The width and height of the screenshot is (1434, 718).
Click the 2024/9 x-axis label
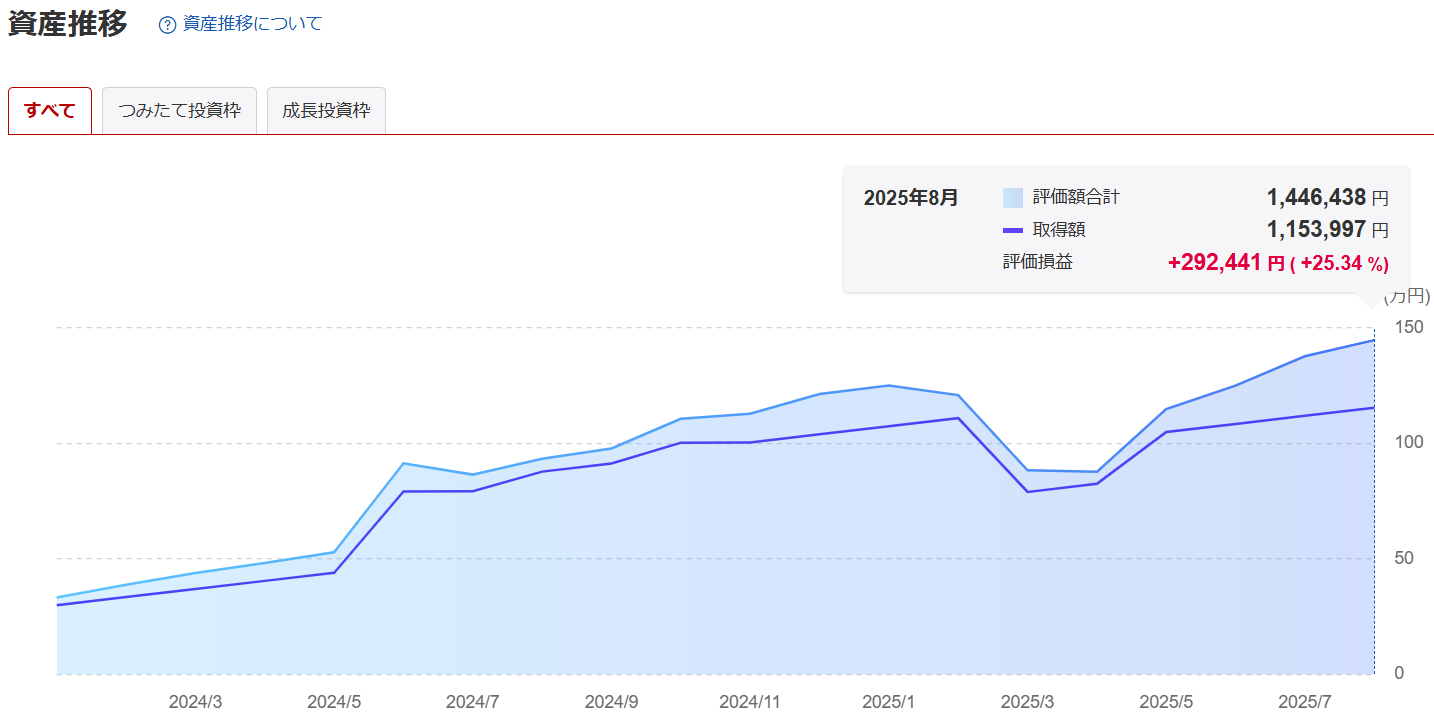(611, 702)
